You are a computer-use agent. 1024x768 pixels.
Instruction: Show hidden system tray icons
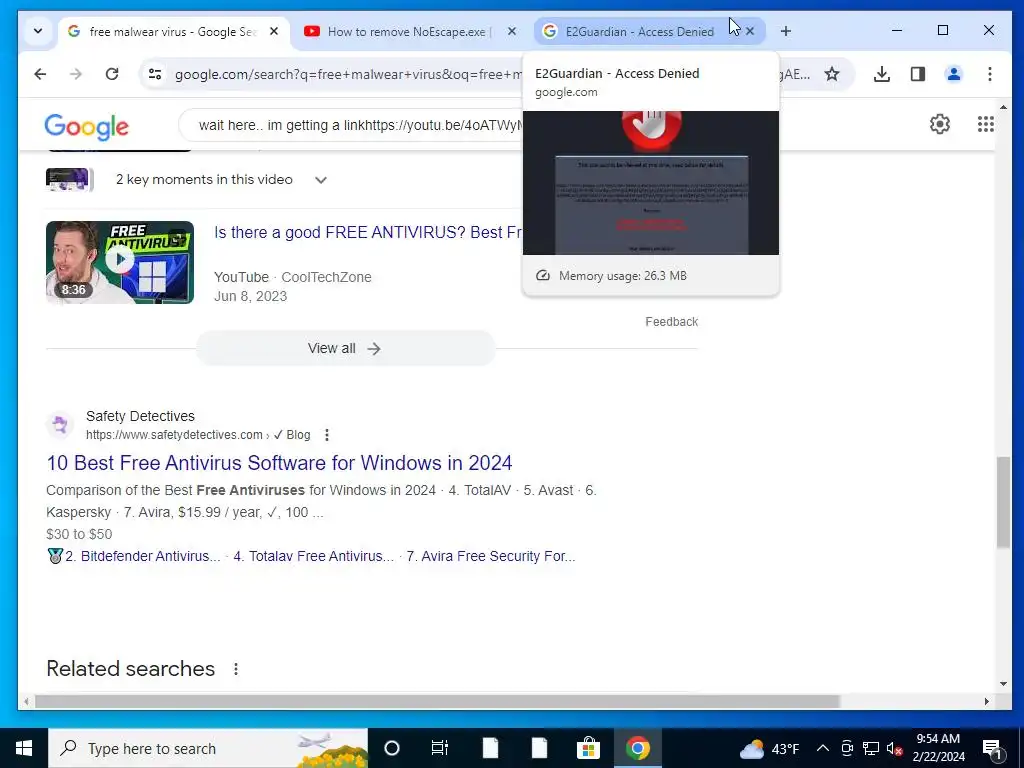tap(823, 748)
